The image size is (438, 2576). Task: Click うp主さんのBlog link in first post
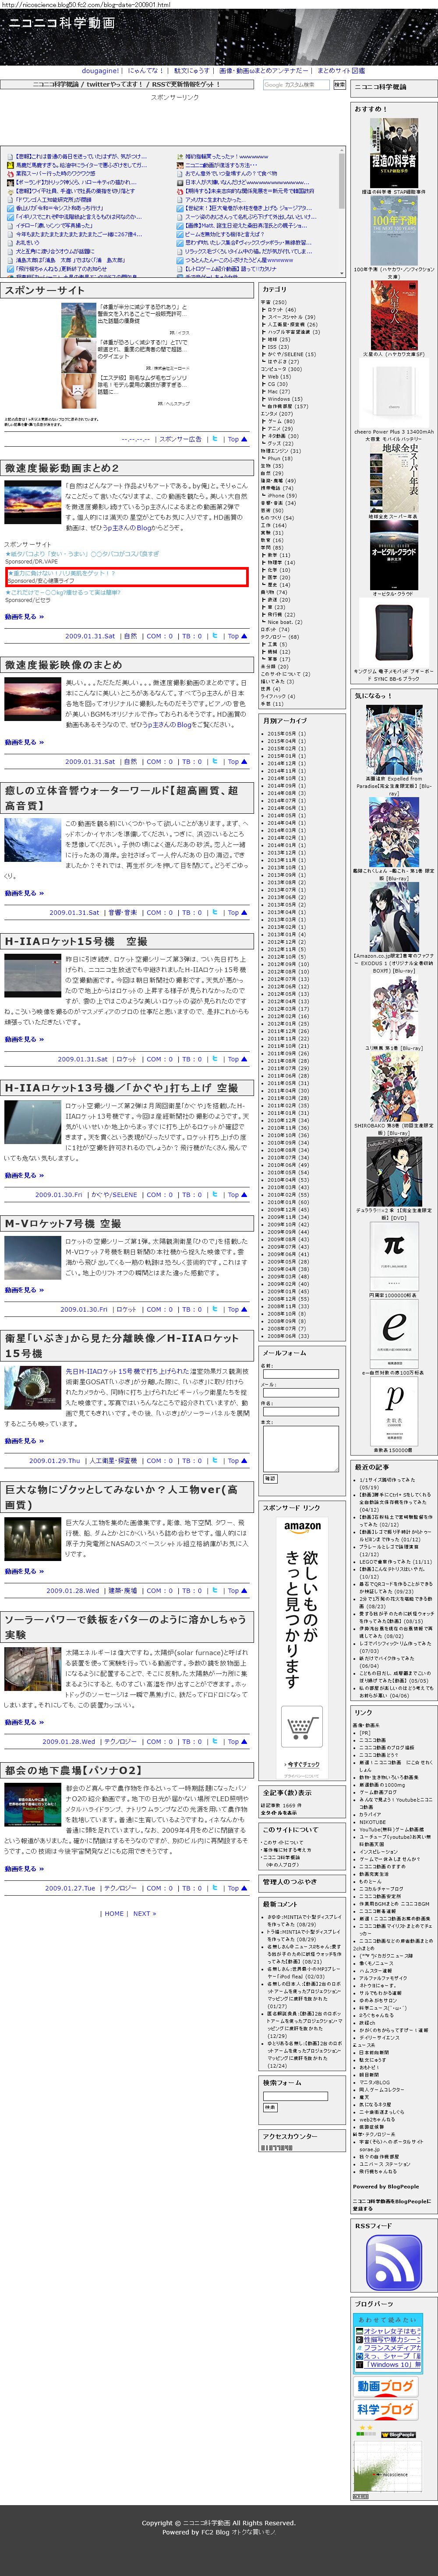pos(128,528)
